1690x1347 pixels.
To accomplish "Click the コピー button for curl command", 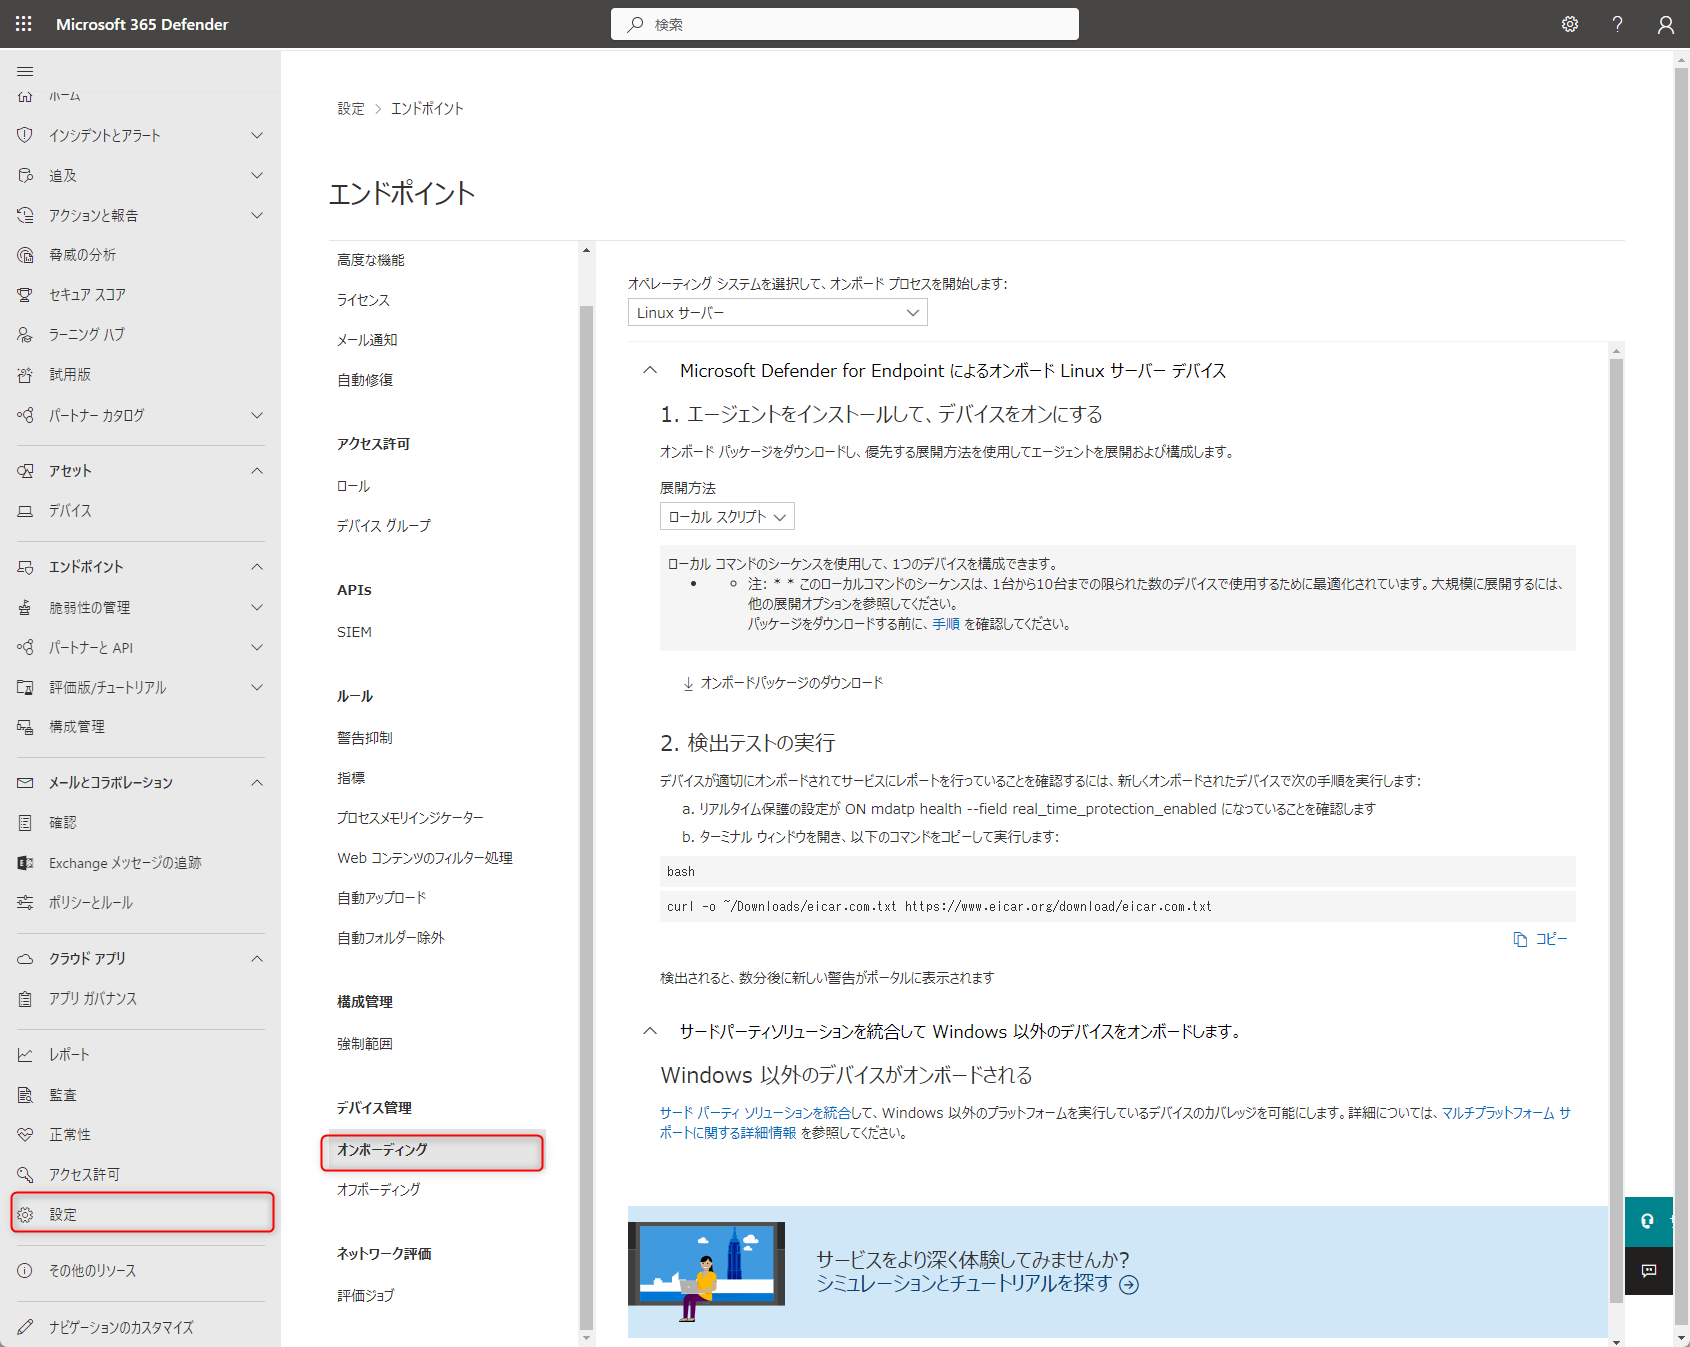I will coord(1541,939).
